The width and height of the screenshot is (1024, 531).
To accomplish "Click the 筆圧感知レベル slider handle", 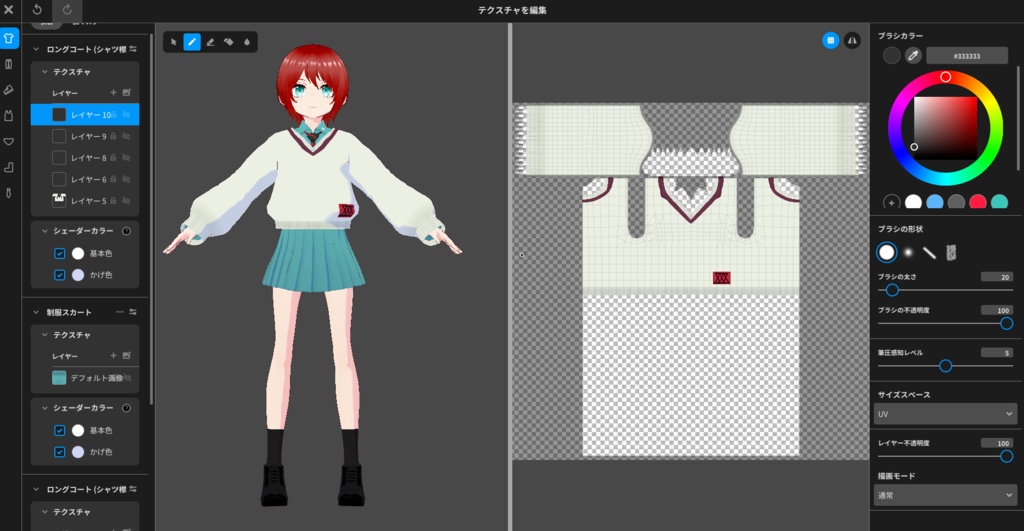I will [945, 366].
